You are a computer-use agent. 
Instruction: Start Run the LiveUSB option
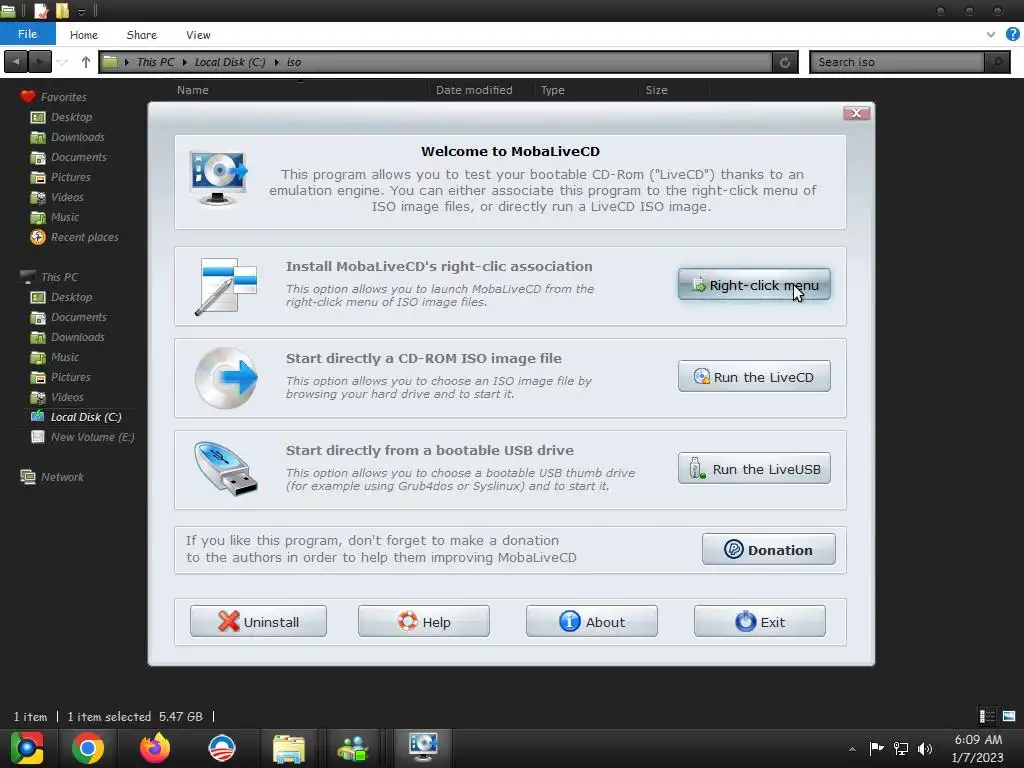pyautogui.click(x=754, y=469)
